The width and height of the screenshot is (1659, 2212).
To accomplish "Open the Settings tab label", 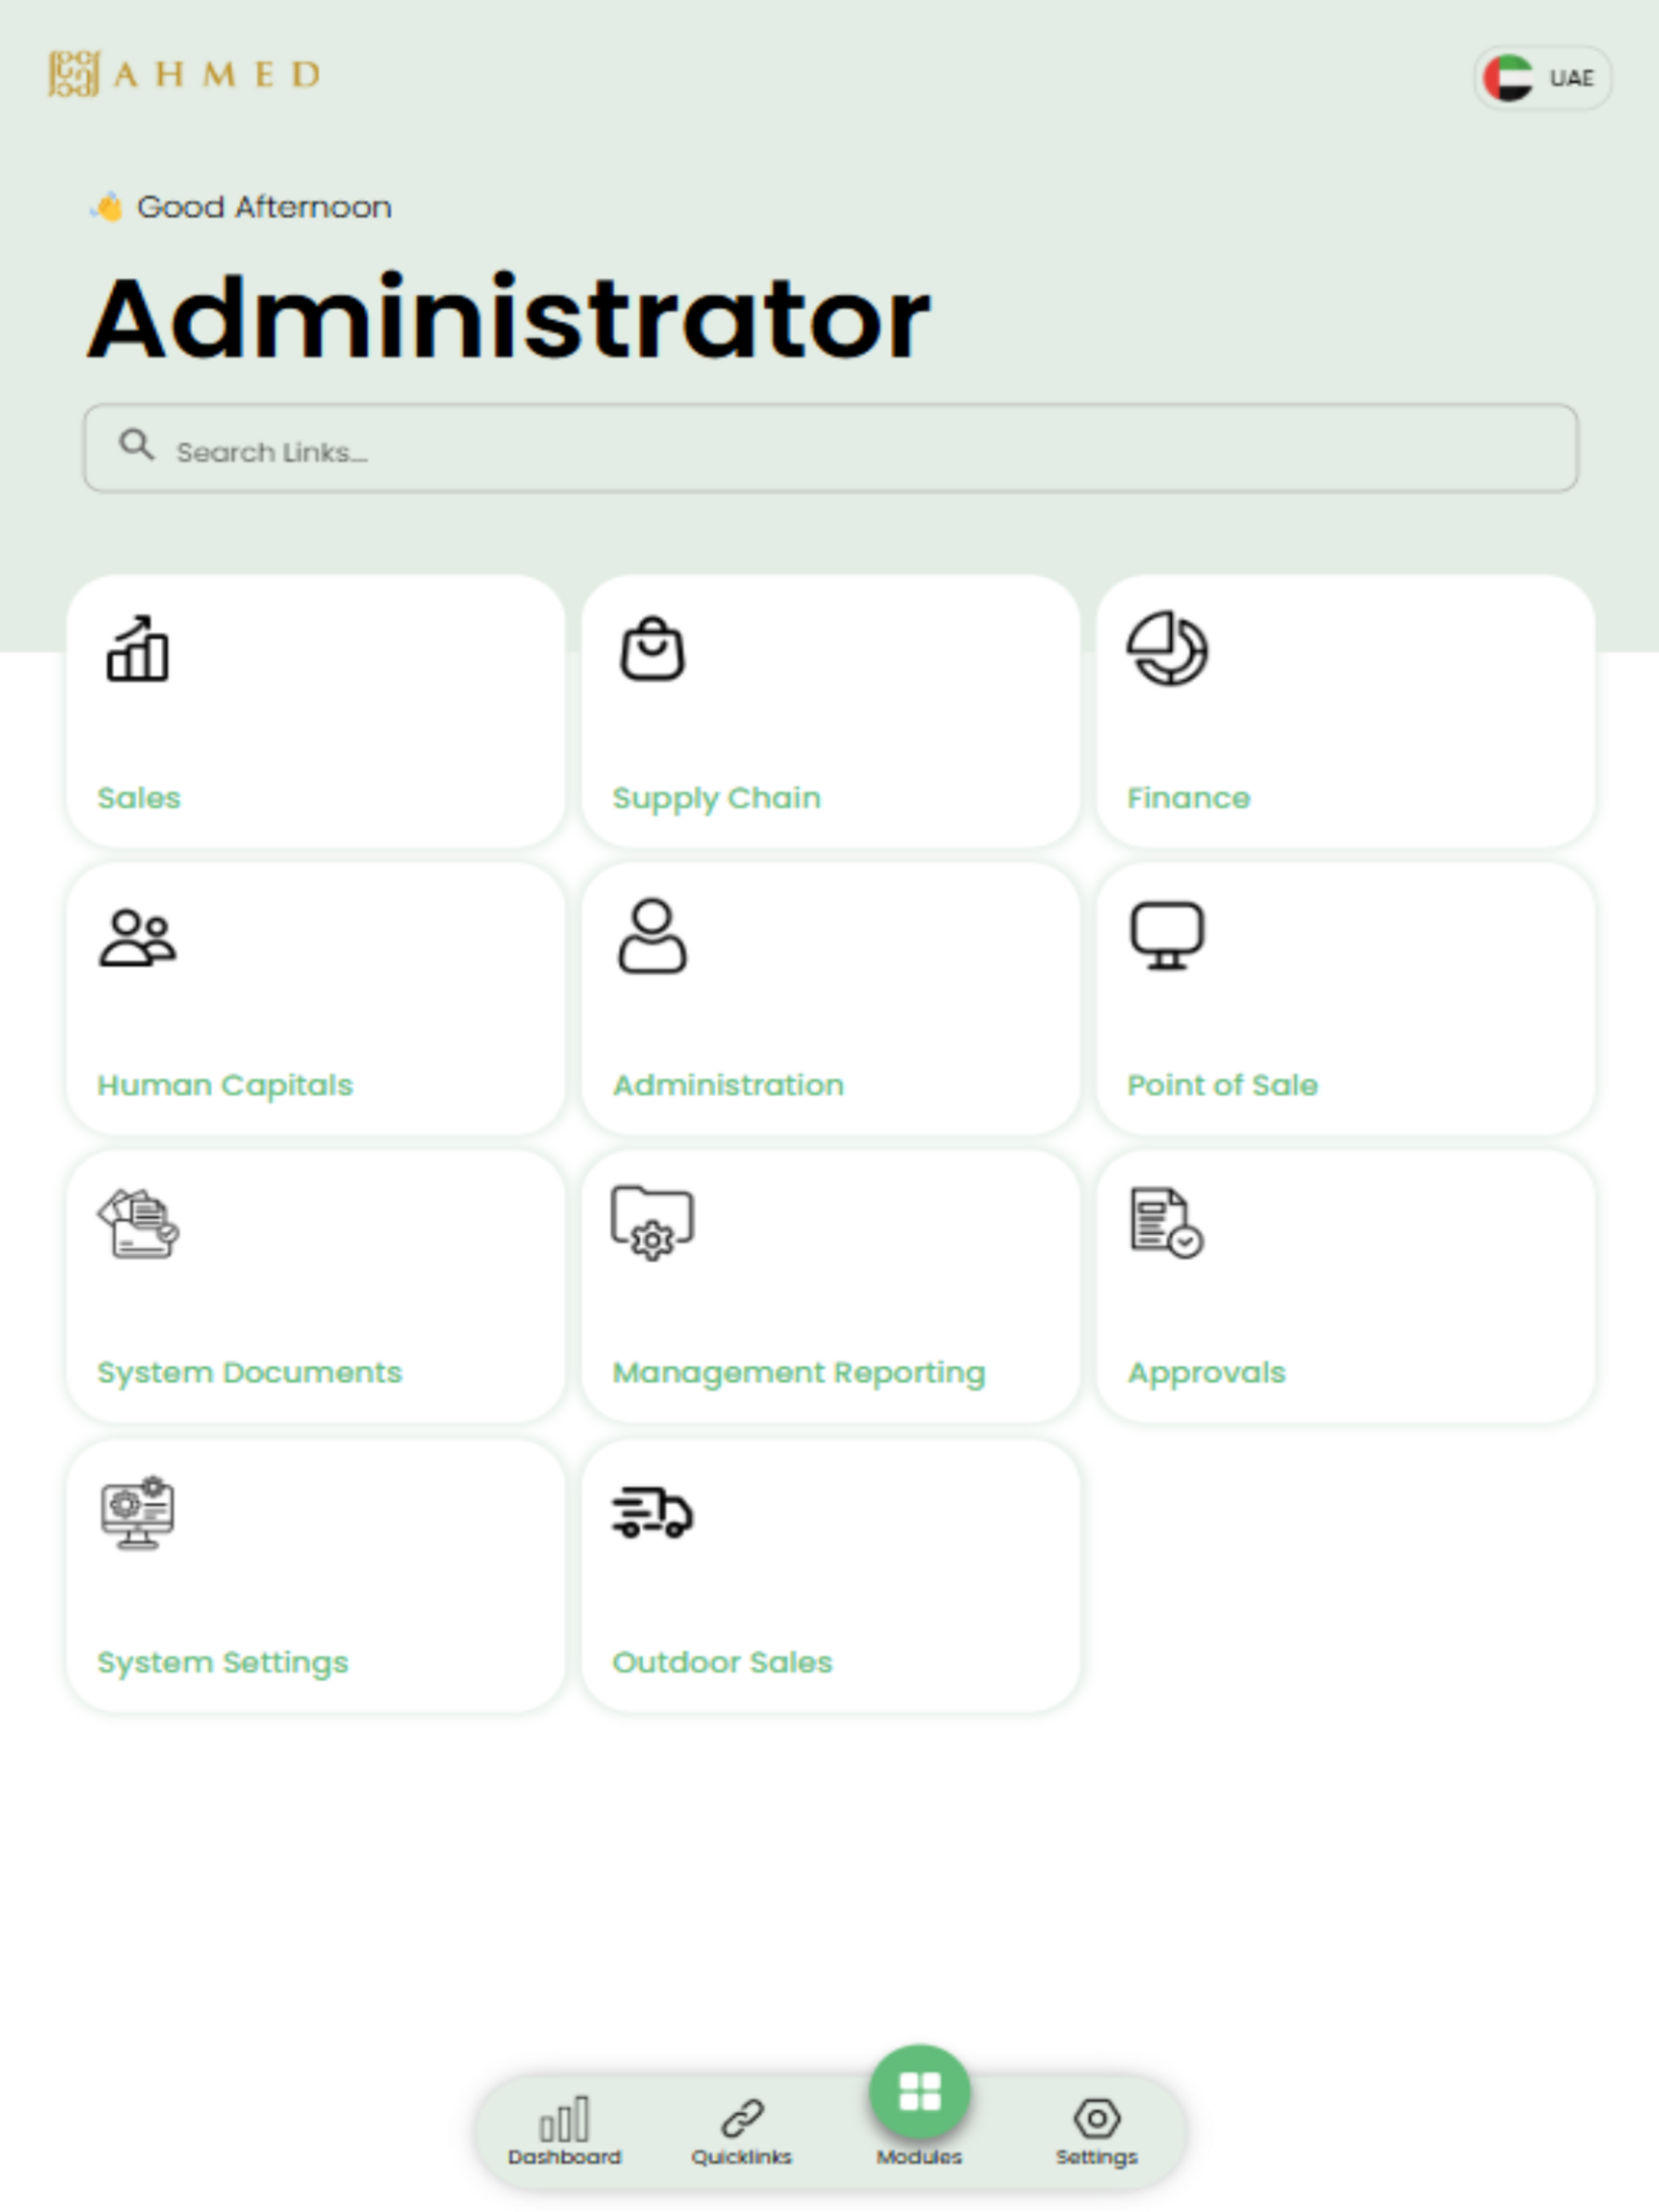I will coord(1097,2158).
